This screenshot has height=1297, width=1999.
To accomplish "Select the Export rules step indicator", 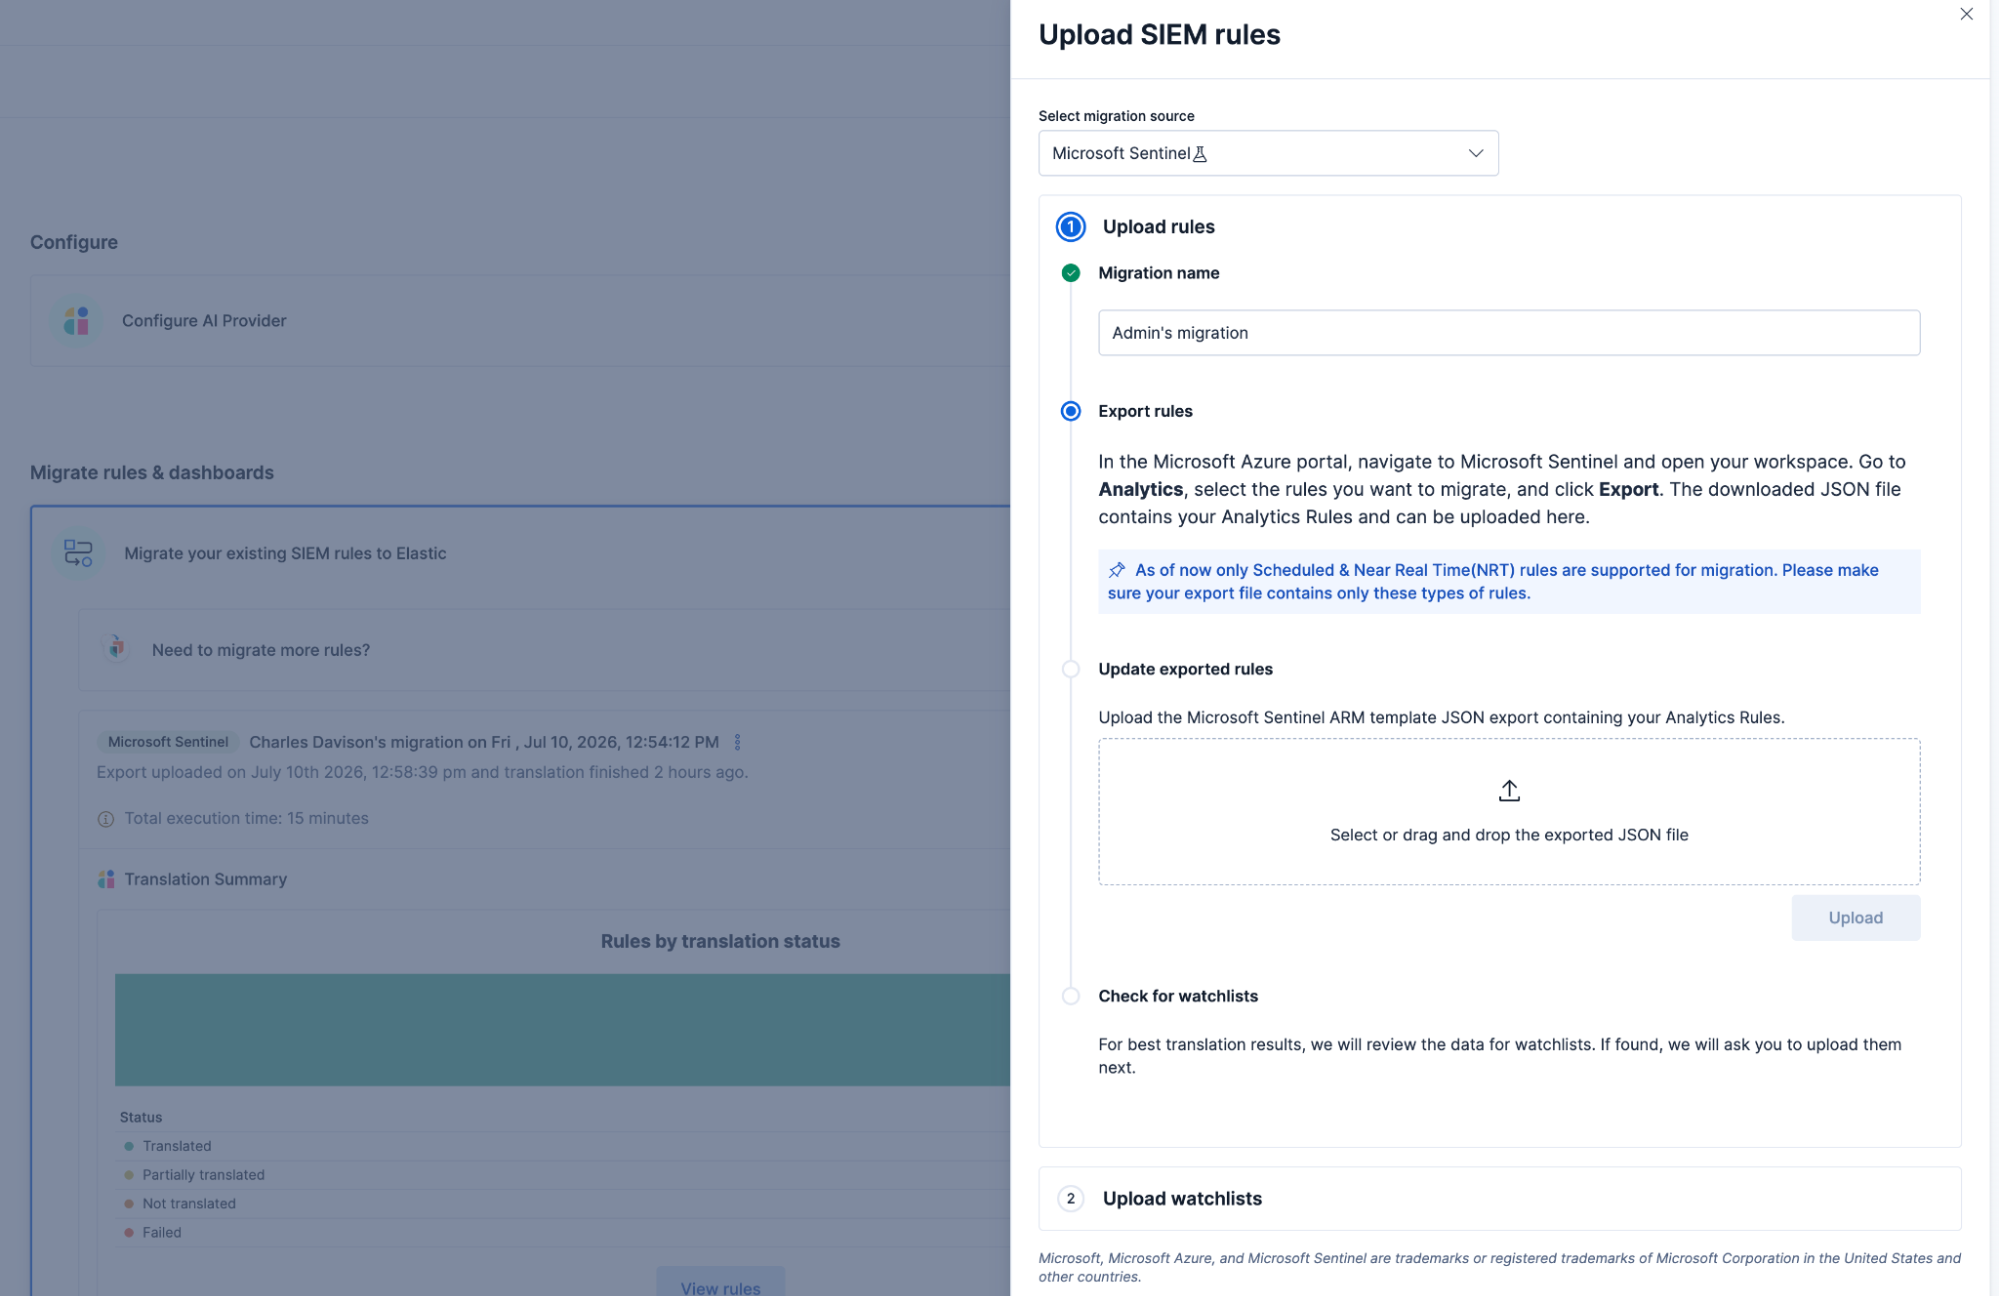I will tap(1070, 411).
